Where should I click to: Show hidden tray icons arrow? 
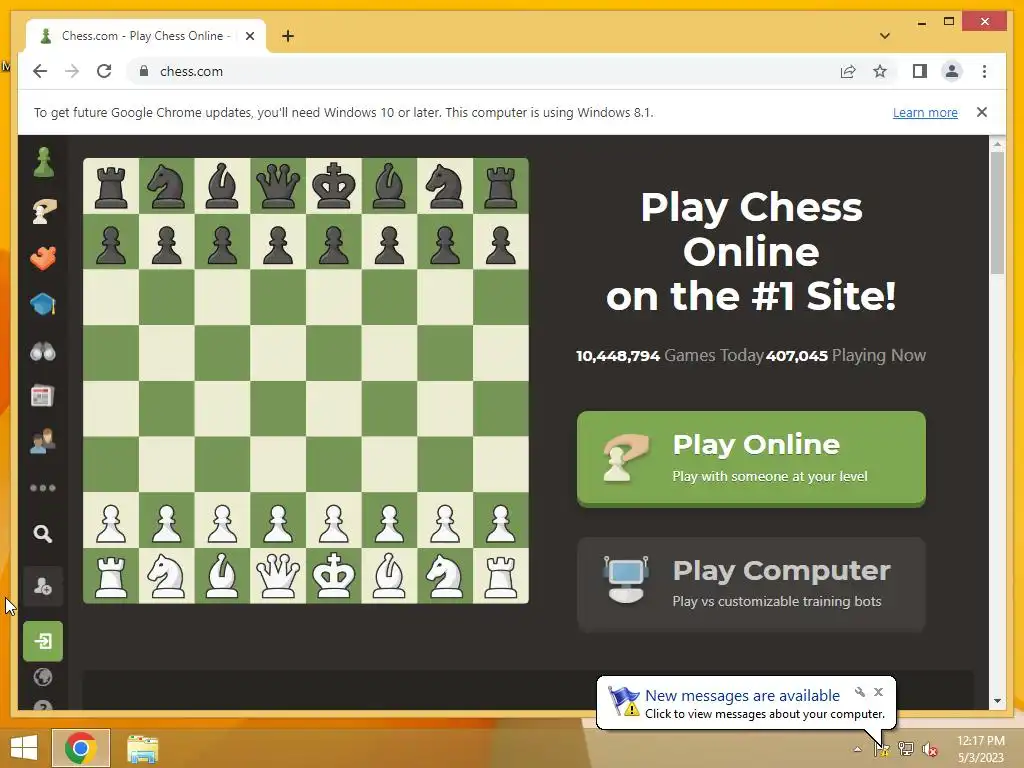(857, 748)
